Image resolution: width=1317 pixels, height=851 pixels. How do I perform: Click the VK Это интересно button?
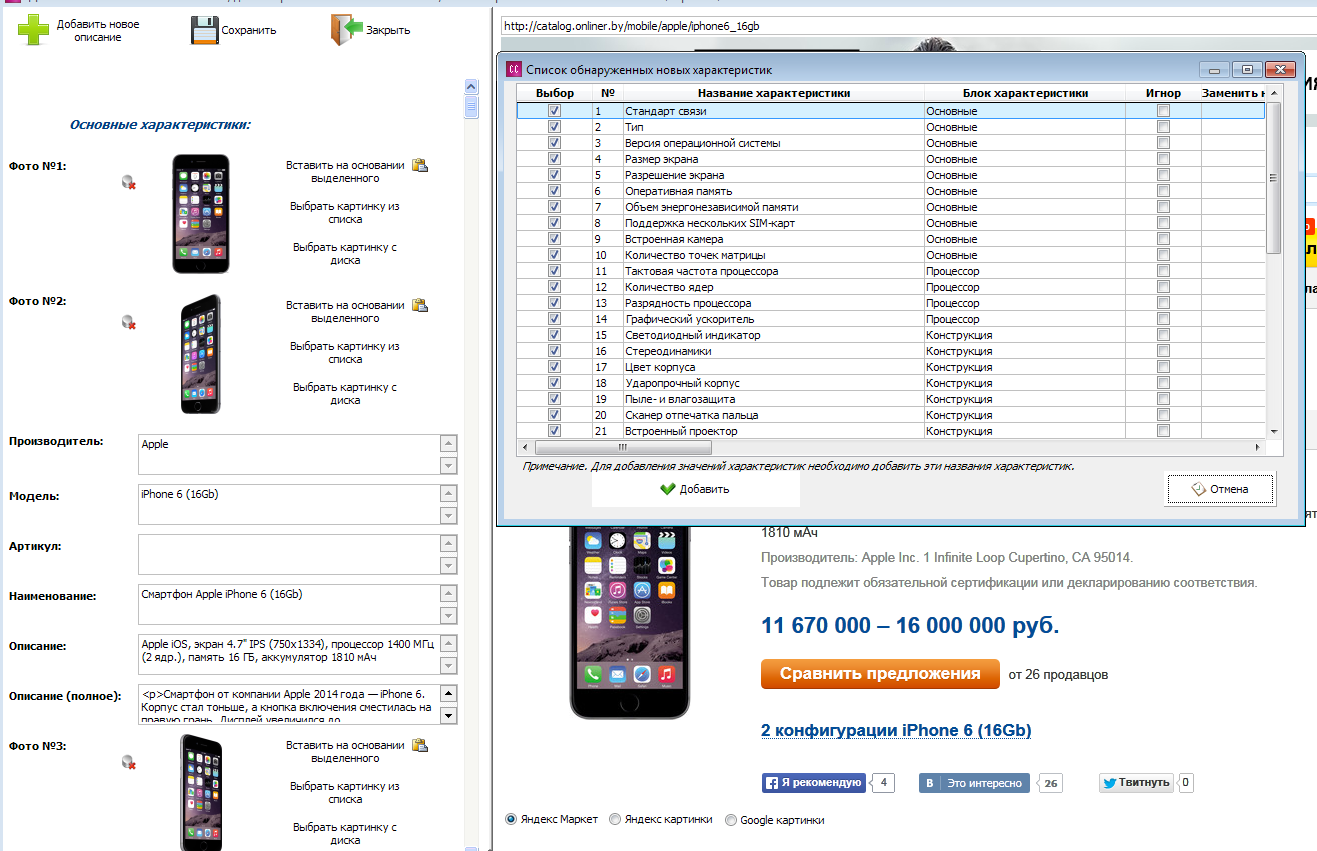[974, 783]
